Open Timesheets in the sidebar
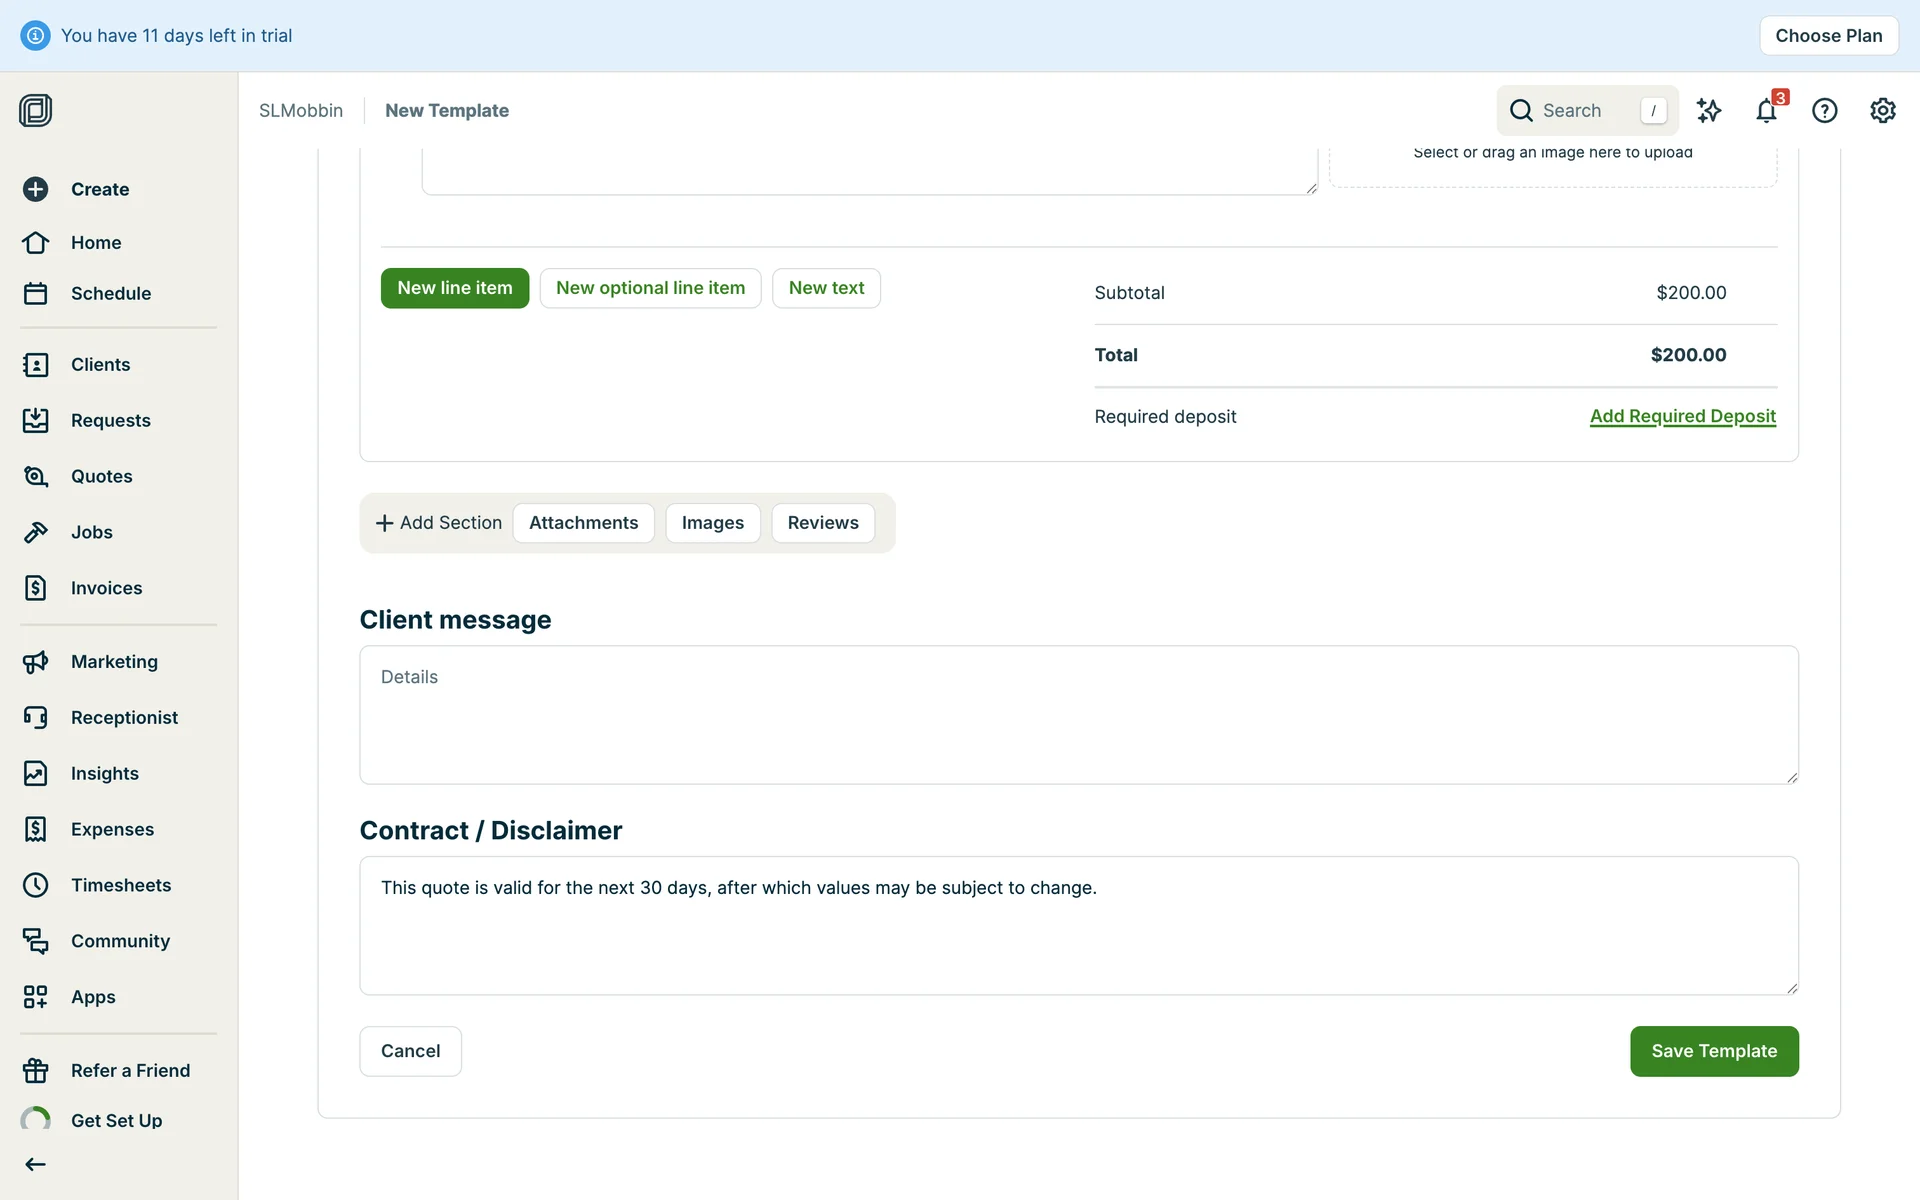 120,885
